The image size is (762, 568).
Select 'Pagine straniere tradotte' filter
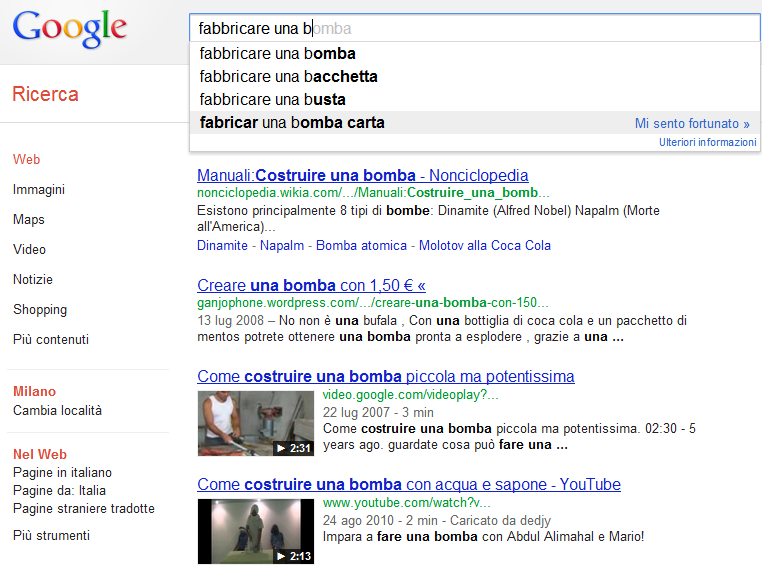tap(84, 509)
